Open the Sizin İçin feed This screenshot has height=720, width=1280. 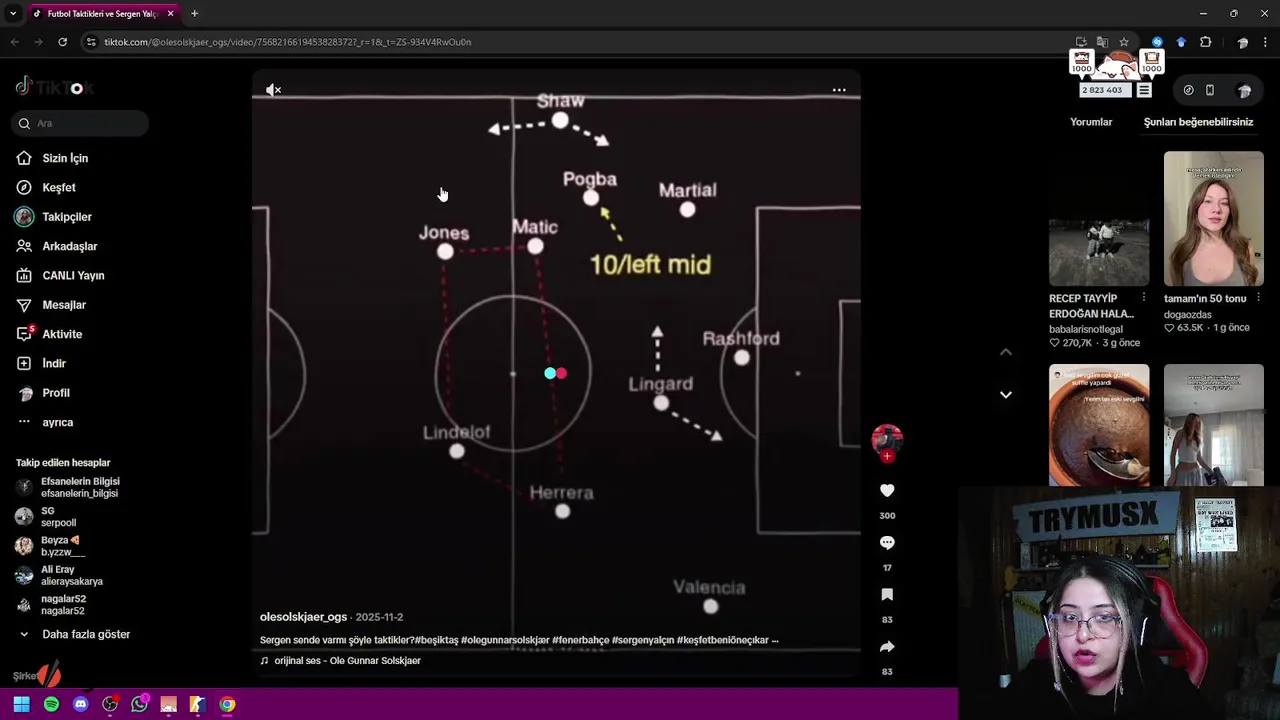coord(65,158)
